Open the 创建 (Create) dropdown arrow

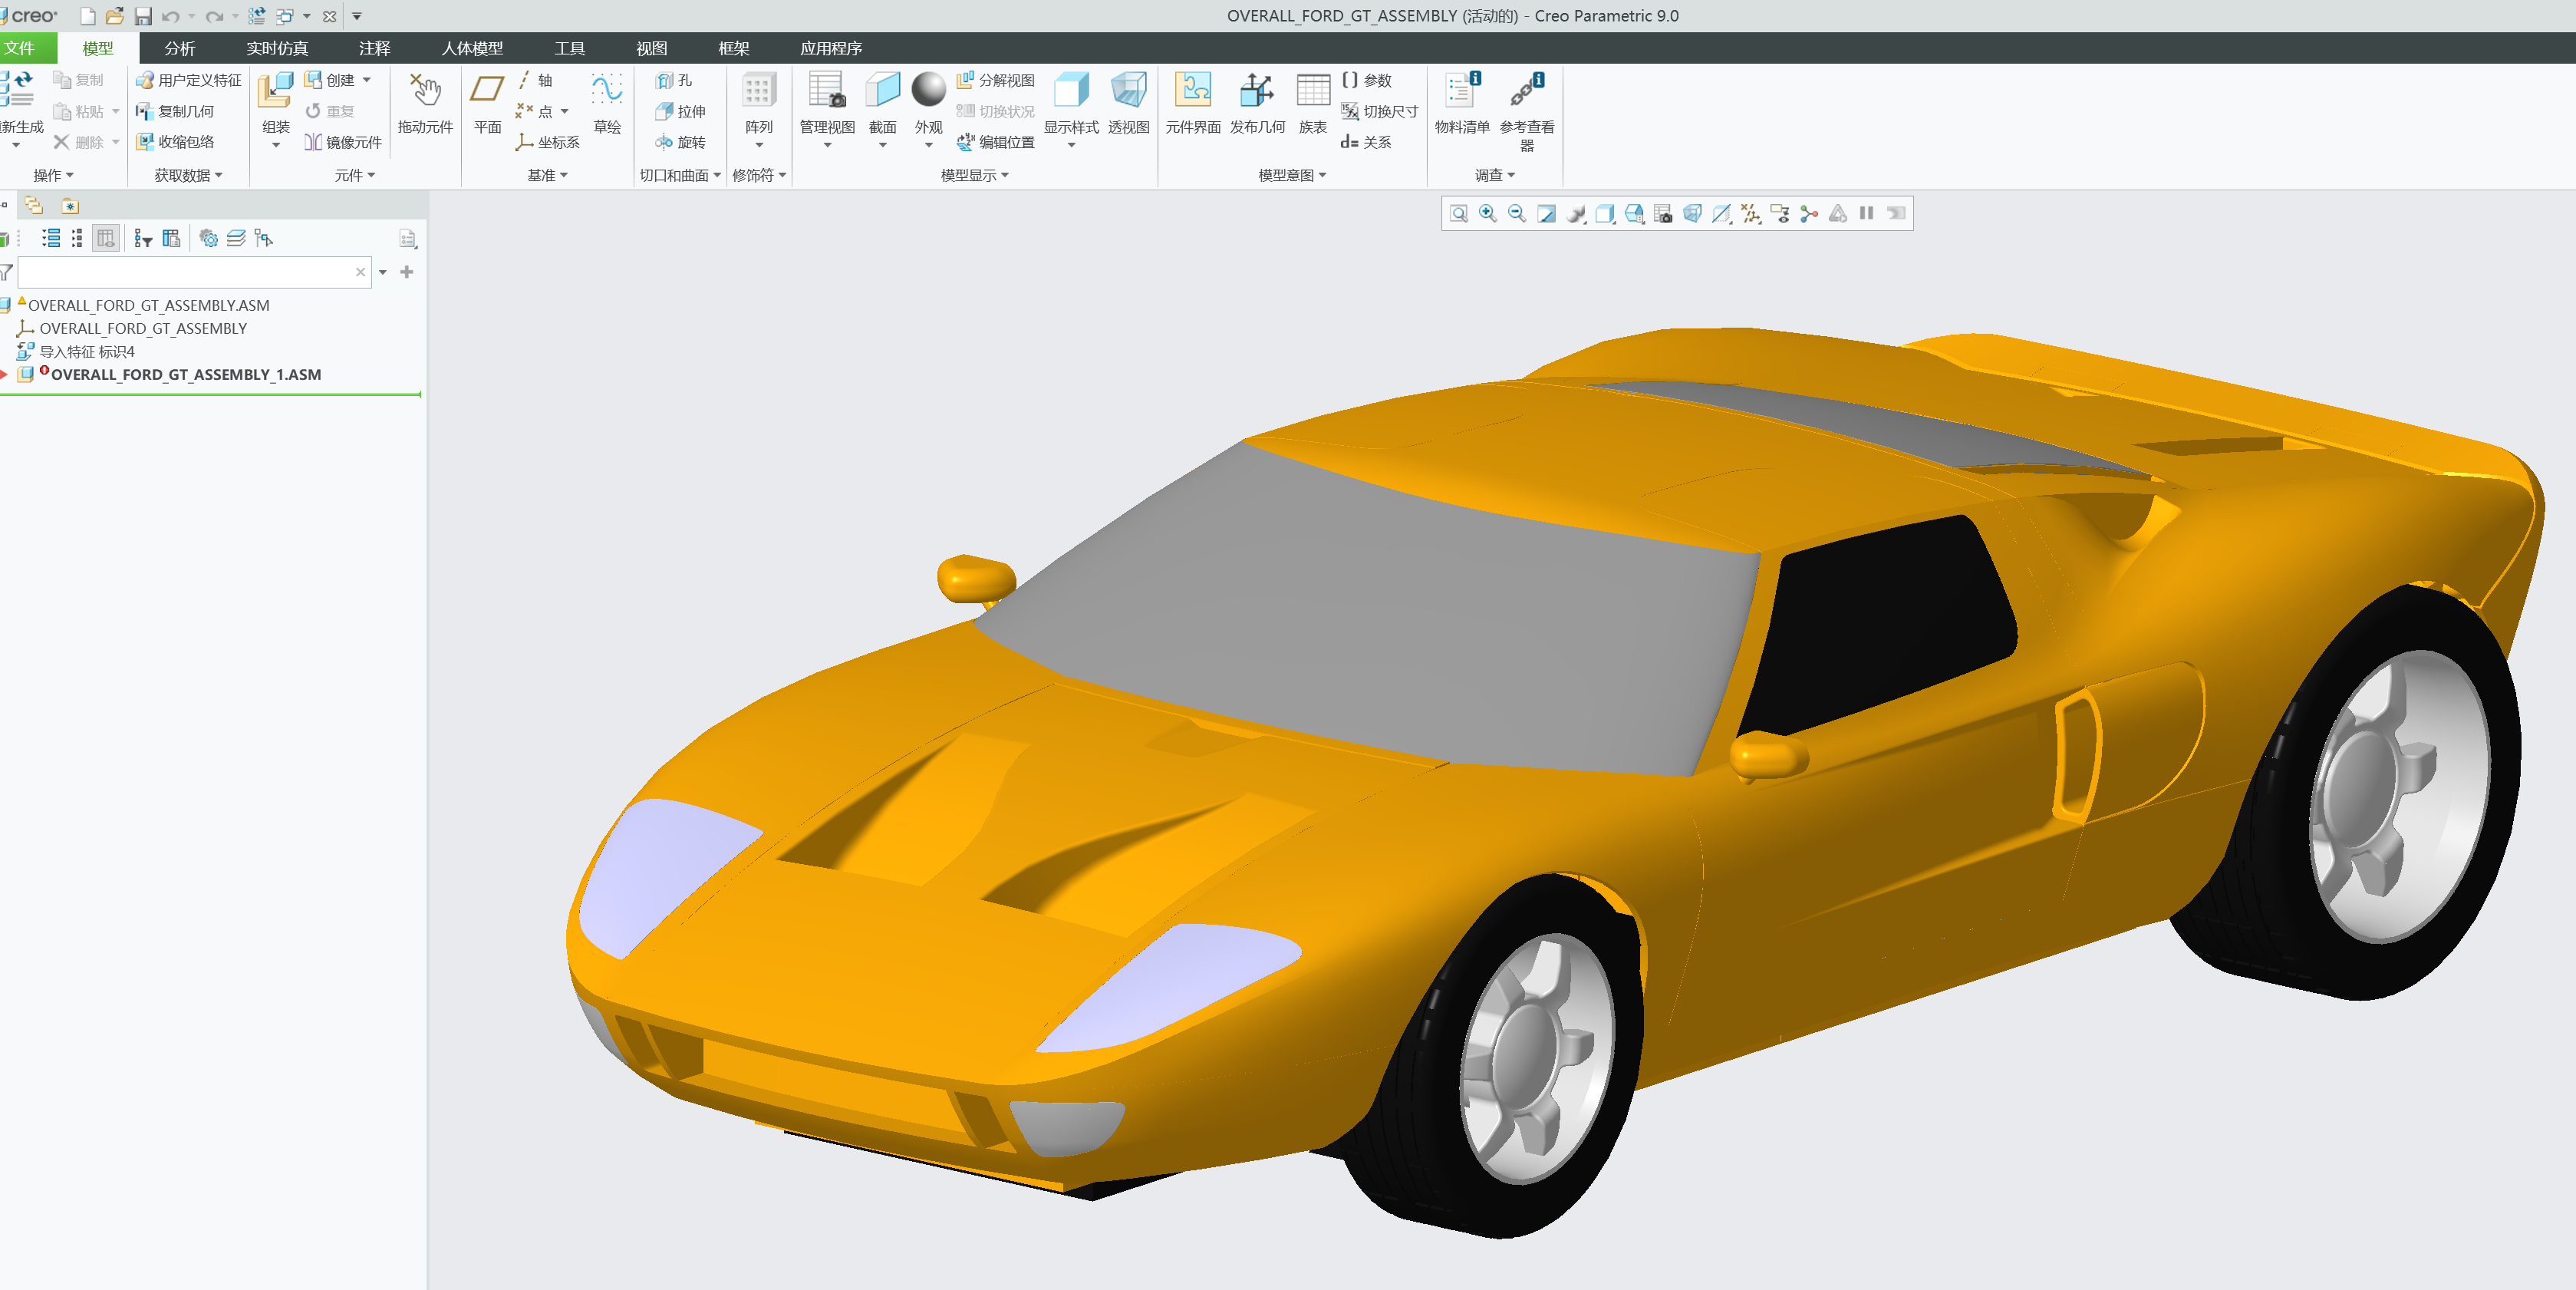(367, 80)
